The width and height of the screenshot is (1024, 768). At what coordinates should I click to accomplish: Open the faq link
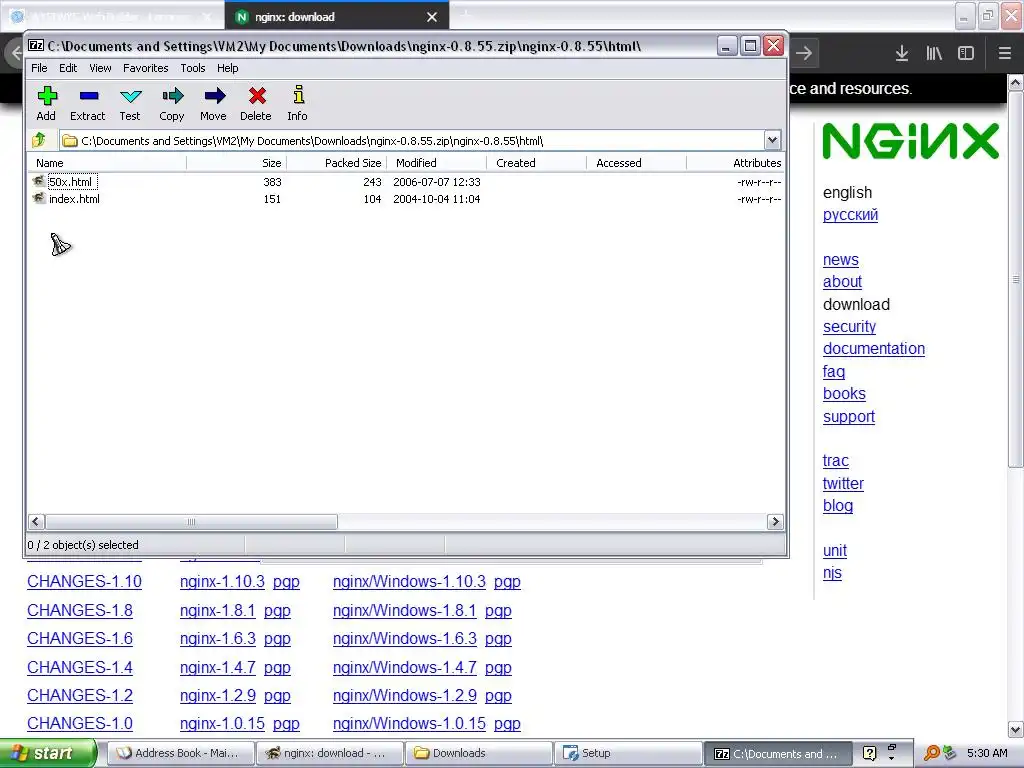tap(834, 372)
